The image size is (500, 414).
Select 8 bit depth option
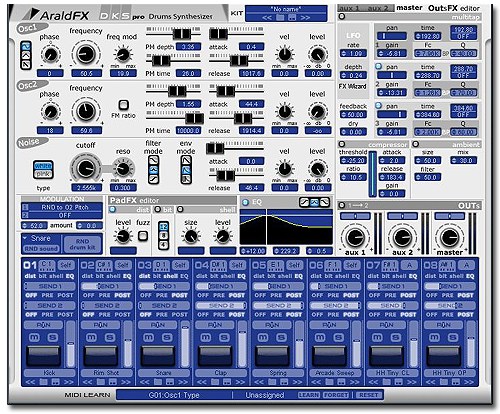point(163,236)
